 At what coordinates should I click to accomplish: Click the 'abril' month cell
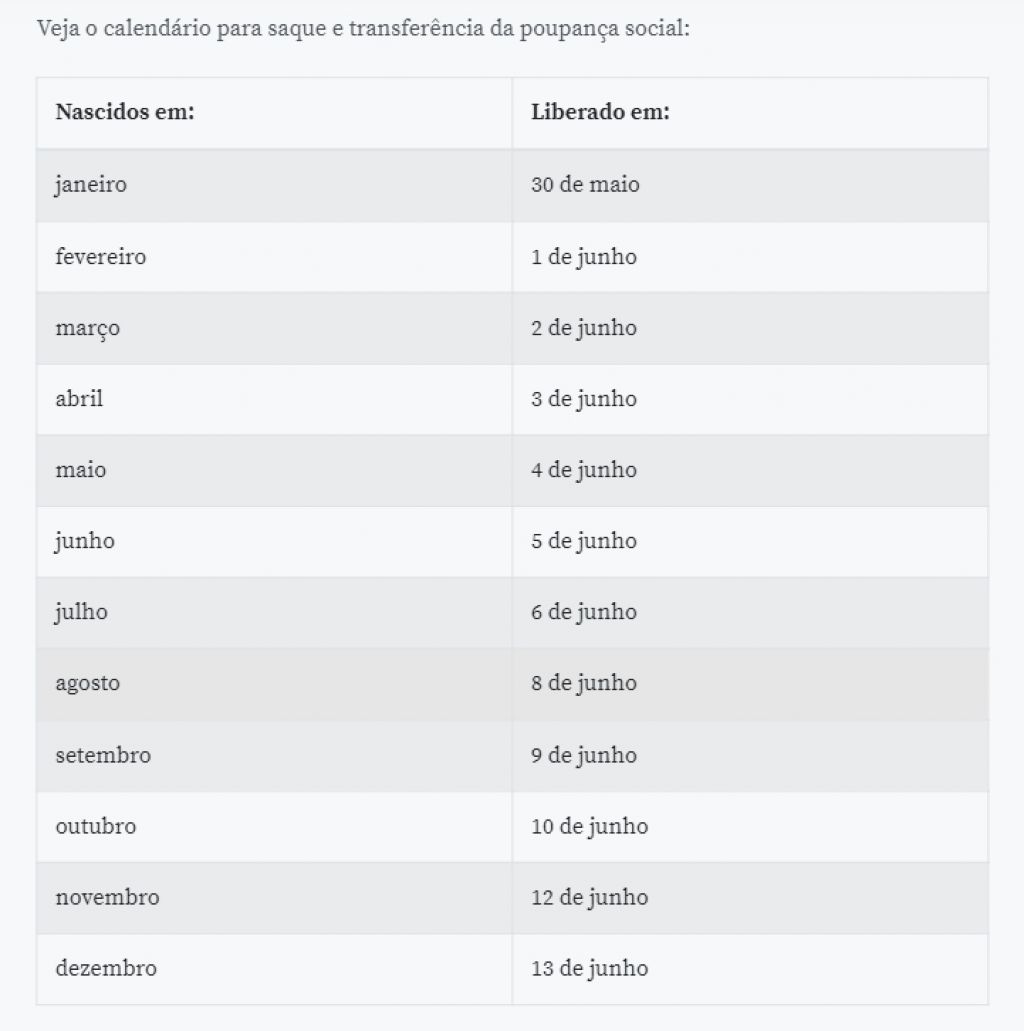pyautogui.click(x=274, y=399)
